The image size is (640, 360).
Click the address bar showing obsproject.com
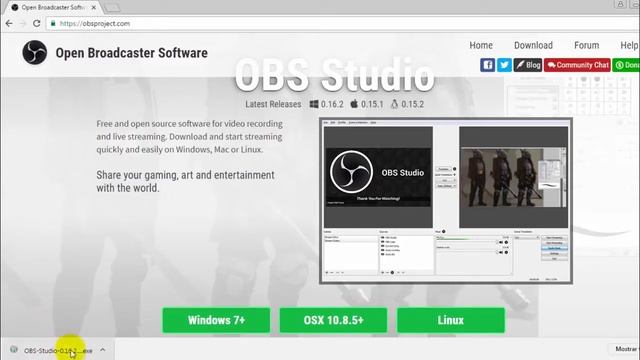pos(342,24)
